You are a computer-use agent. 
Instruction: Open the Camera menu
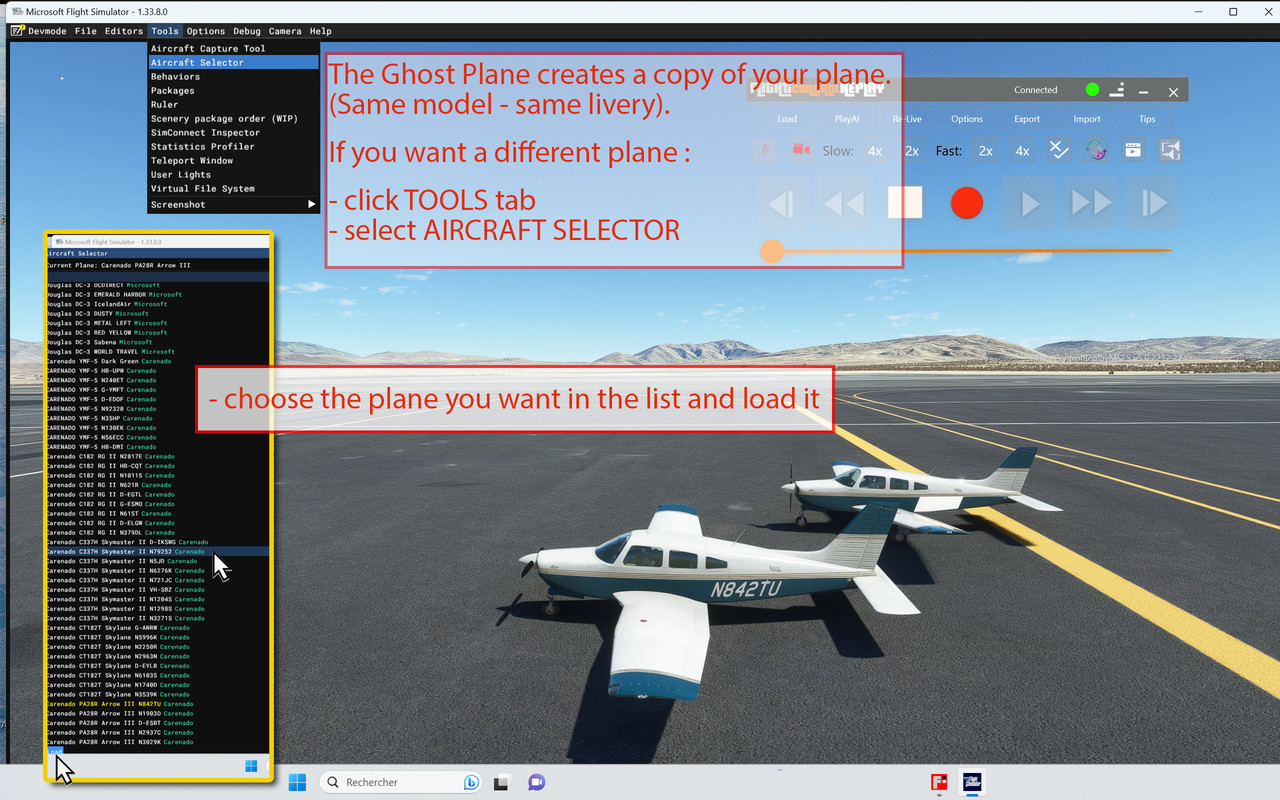285,31
